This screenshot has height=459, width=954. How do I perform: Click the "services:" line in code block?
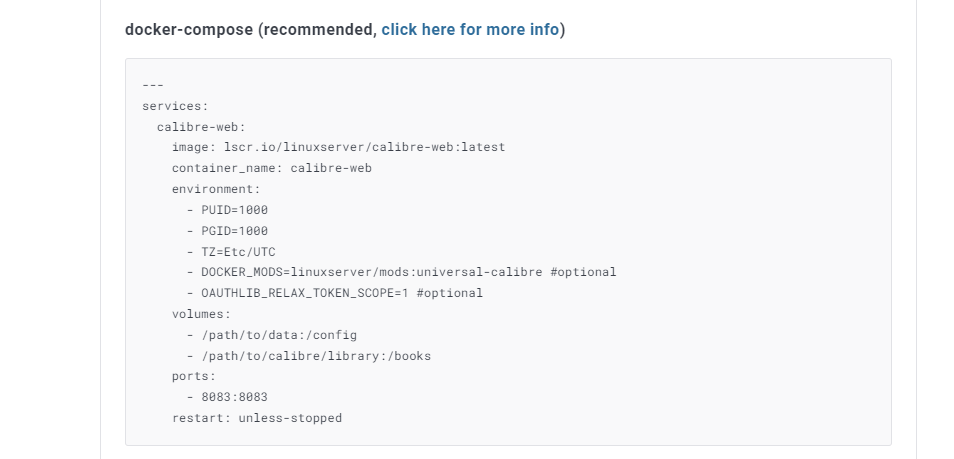point(175,106)
